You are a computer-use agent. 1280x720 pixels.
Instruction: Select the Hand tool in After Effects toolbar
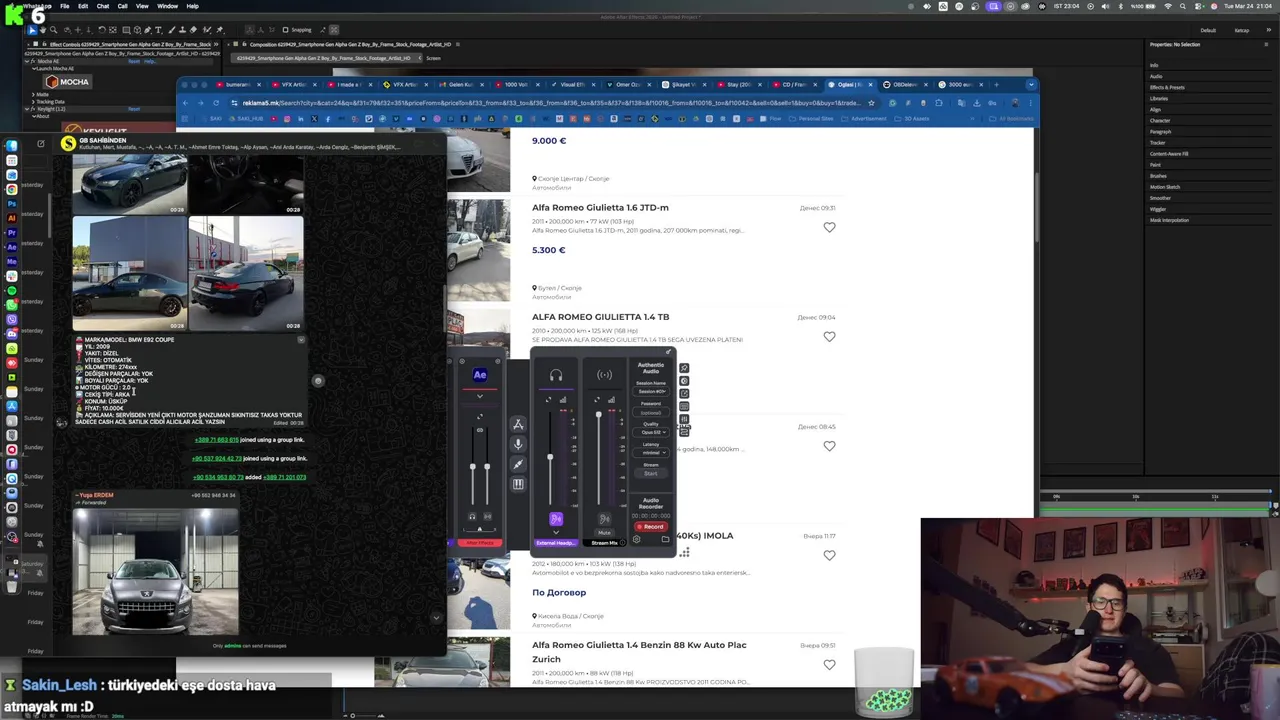(43, 30)
